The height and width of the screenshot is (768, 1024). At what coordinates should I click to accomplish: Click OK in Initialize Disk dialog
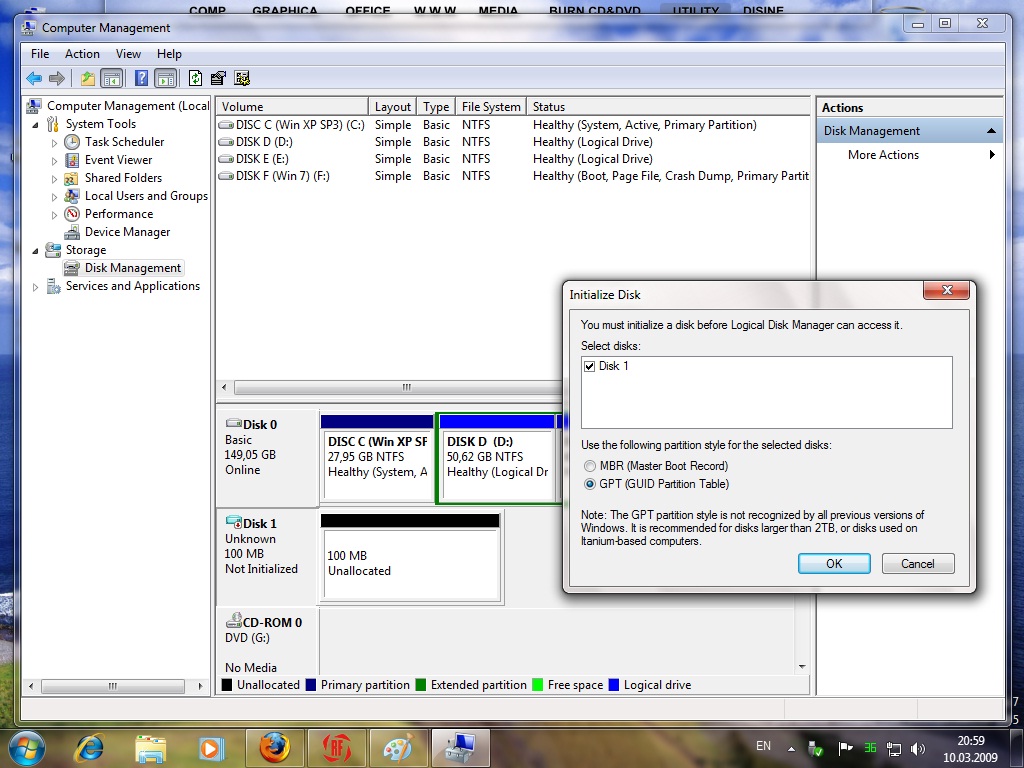(834, 564)
